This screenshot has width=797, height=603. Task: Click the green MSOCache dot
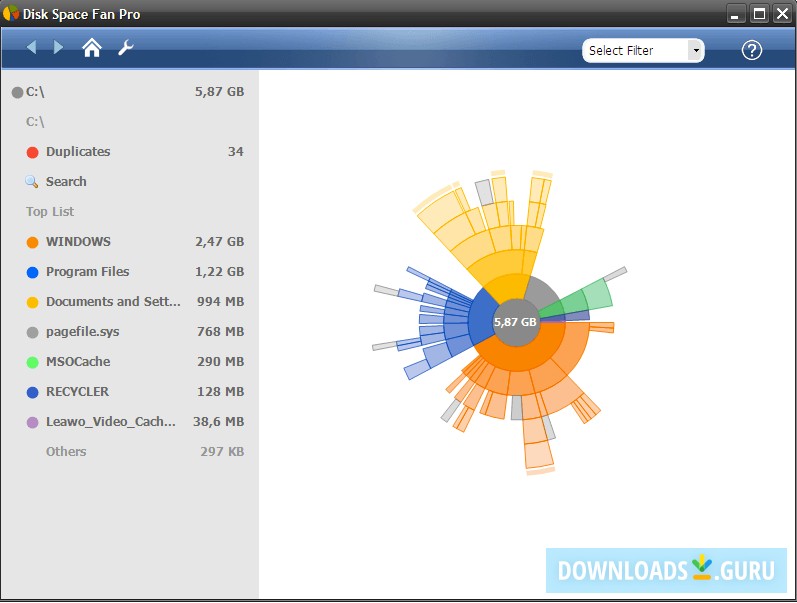[x=33, y=363]
